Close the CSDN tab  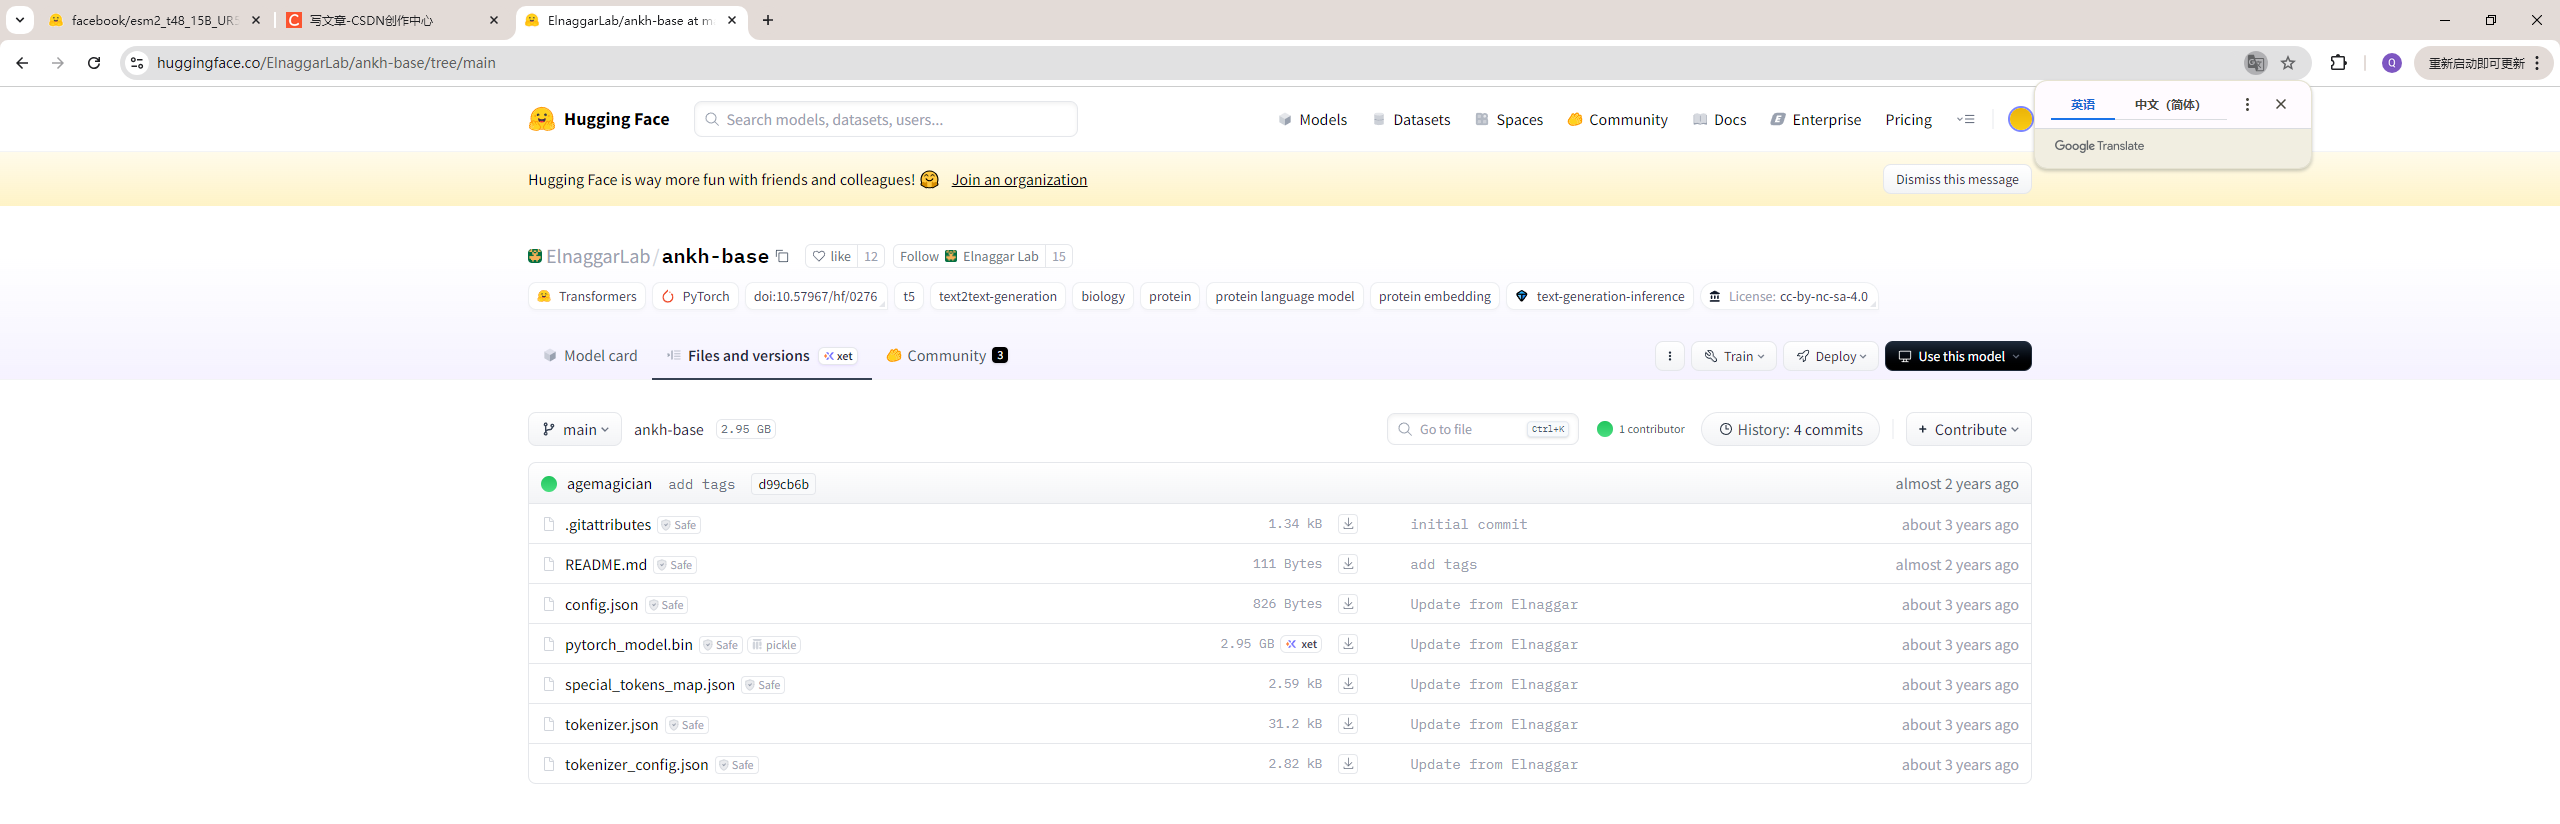[494, 20]
